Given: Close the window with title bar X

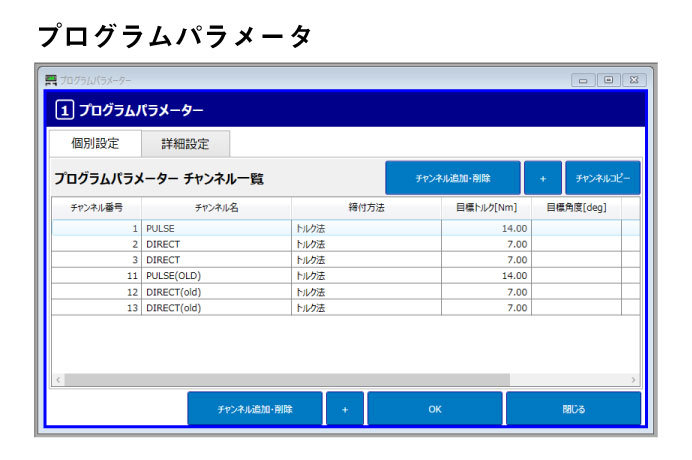Looking at the screenshot, I should (634, 80).
